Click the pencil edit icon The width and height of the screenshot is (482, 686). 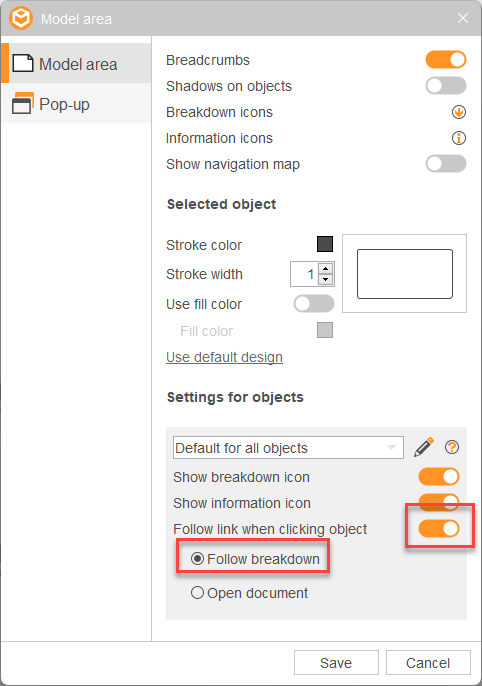point(424,447)
